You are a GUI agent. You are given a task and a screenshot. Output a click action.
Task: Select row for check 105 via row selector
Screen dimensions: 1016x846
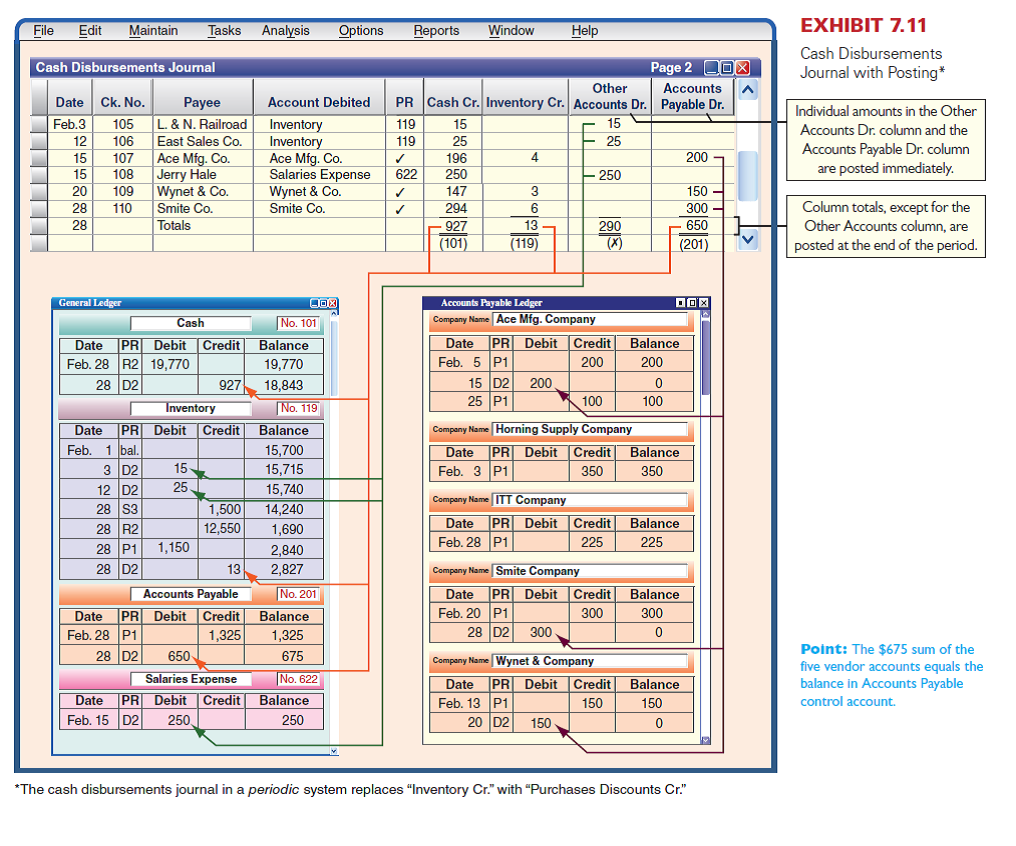point(39,125)
